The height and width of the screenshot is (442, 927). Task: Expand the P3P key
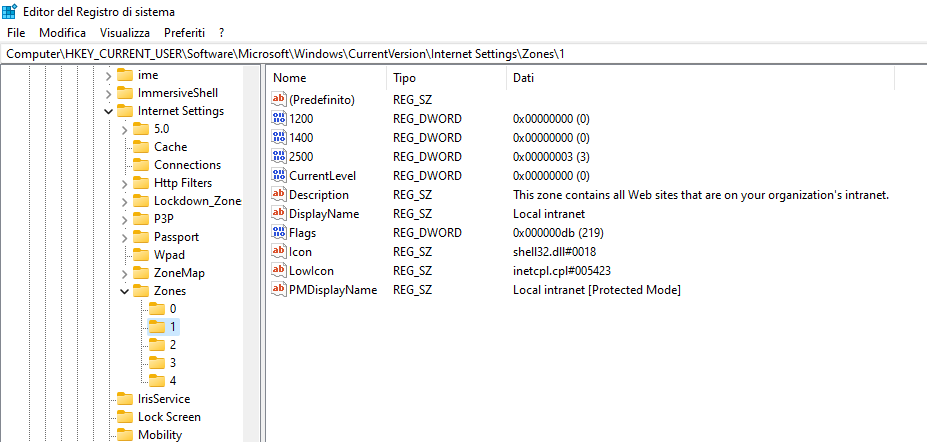124,220
